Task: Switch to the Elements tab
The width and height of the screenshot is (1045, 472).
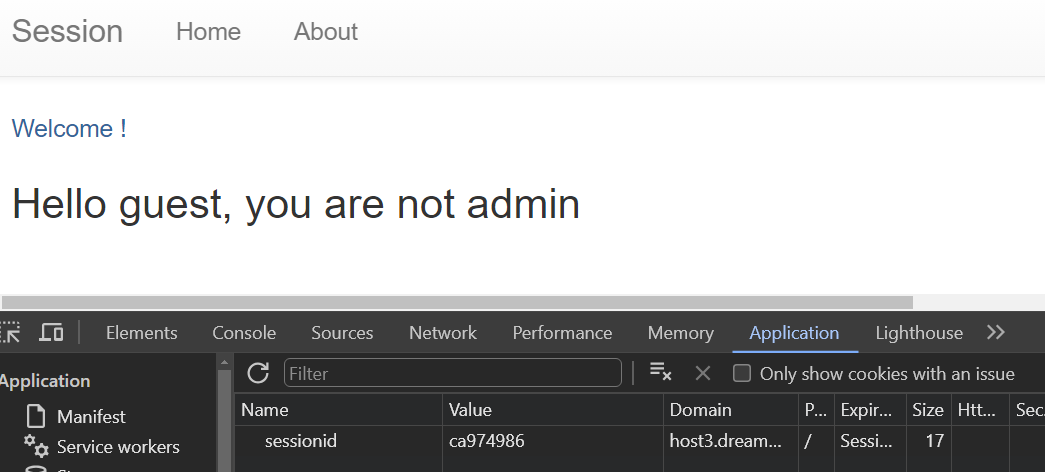Action: point(141,333)
